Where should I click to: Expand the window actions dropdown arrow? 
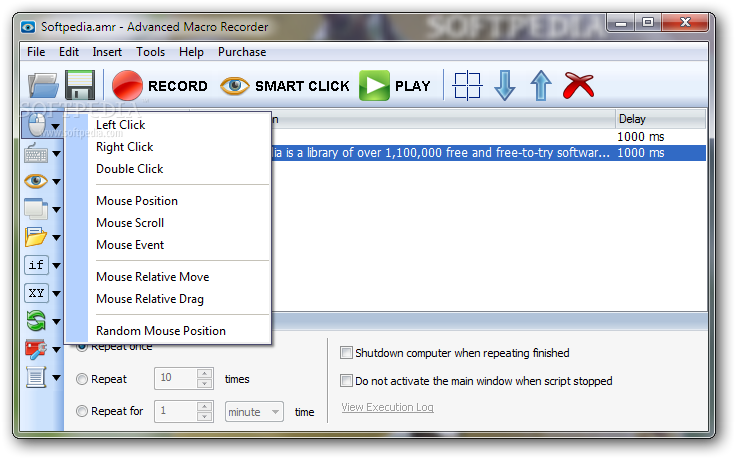pyautogui.click(x=56, y=210)
